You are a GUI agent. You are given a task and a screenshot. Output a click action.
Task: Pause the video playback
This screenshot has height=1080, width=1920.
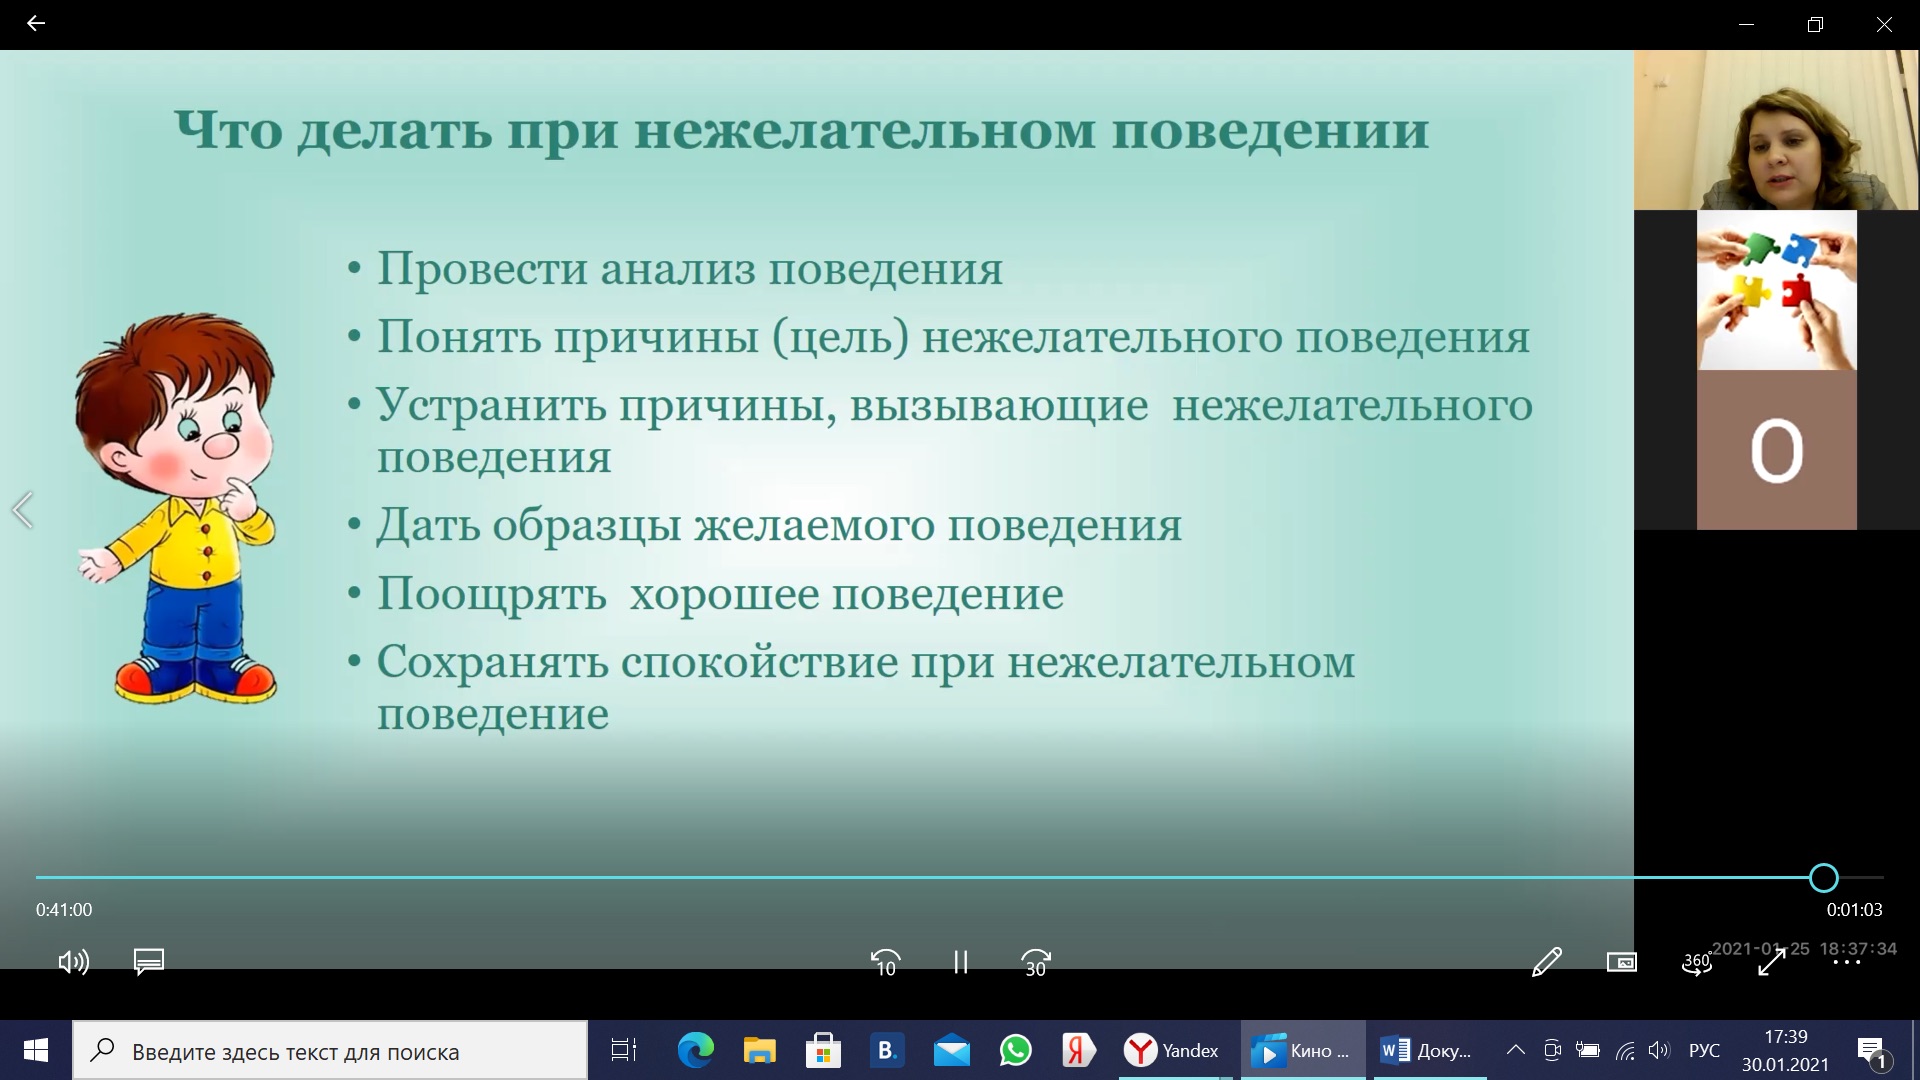960,962
